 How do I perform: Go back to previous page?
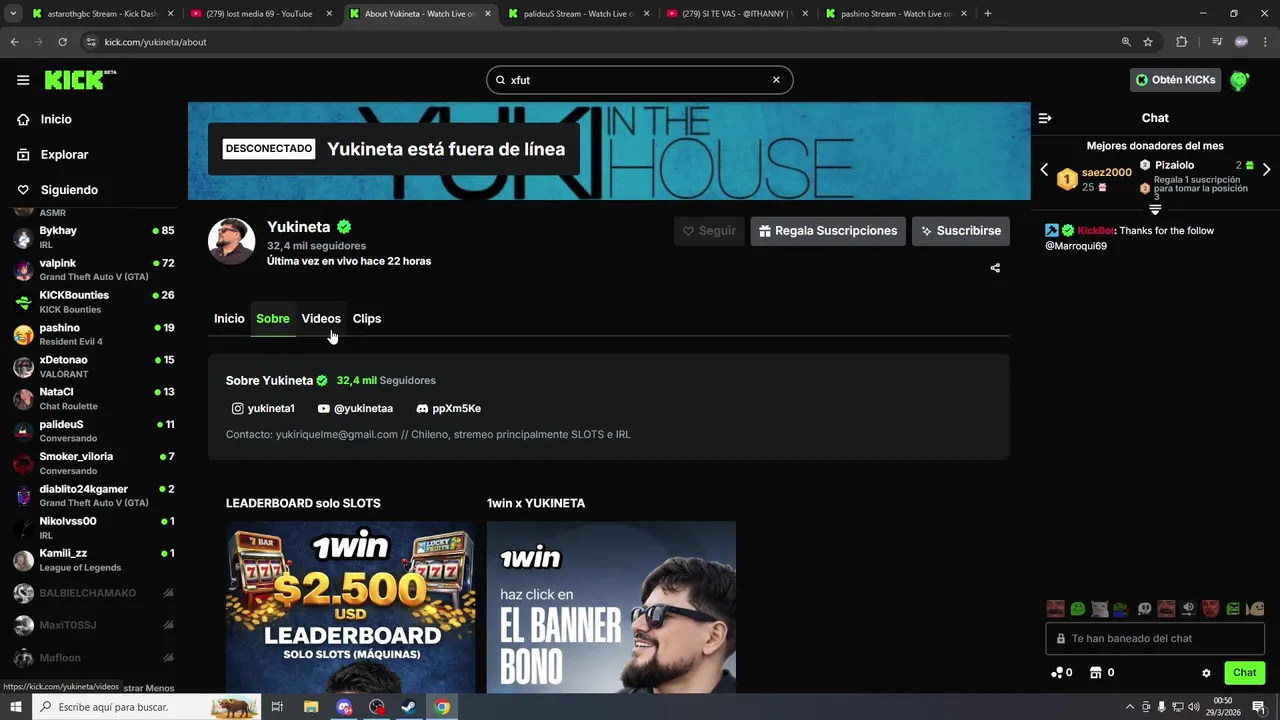click(14, 42)
